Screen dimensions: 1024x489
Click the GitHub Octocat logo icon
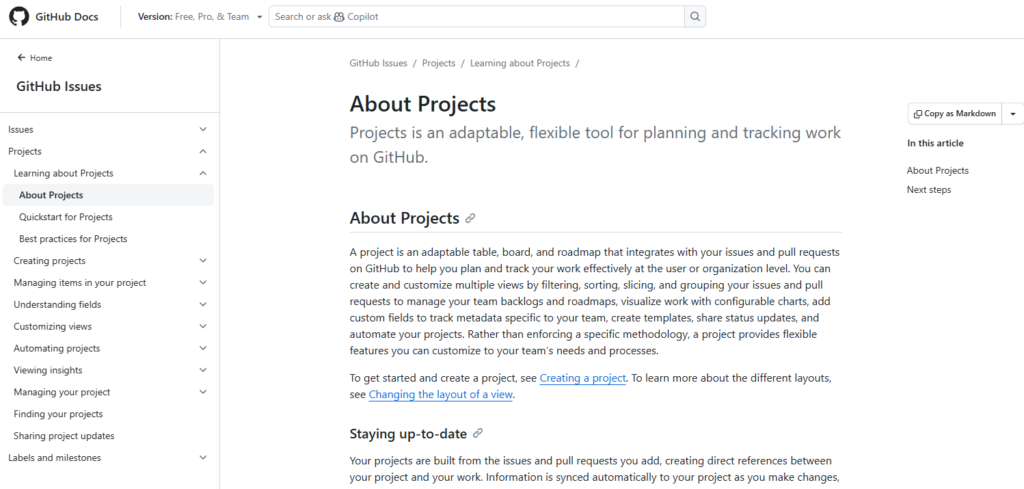(19, 16)
